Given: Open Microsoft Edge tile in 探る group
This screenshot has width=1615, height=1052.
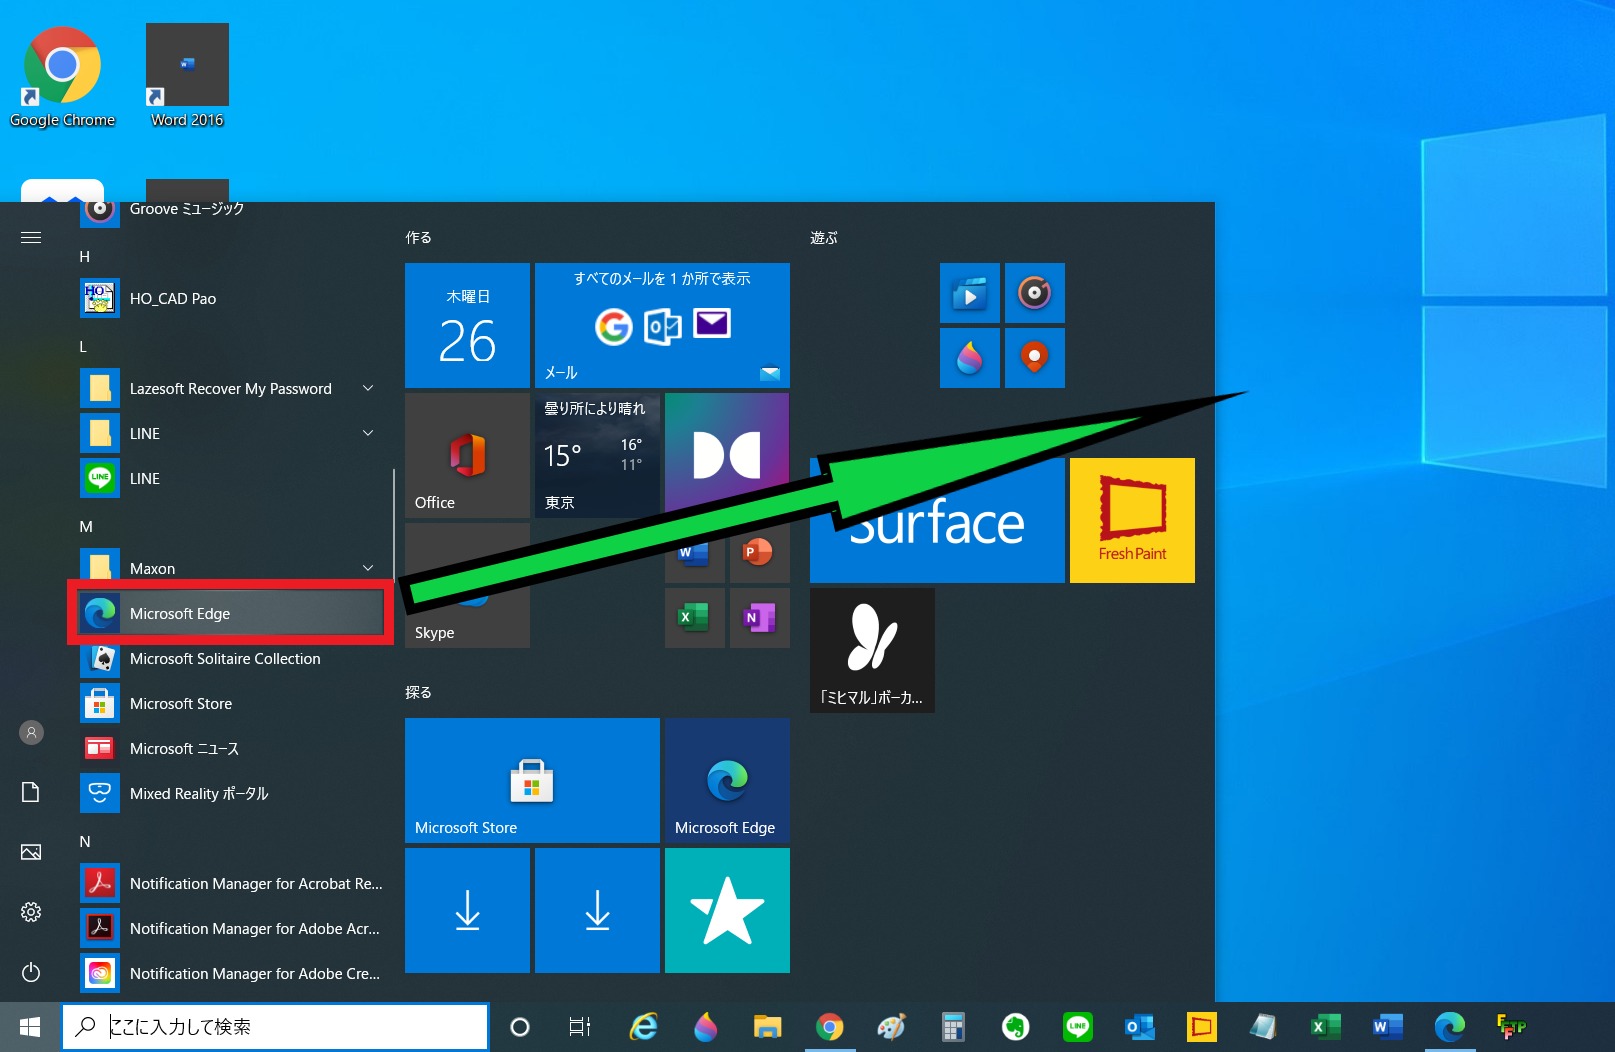Looking at the screenshot, I should click(x=727, y=780).
